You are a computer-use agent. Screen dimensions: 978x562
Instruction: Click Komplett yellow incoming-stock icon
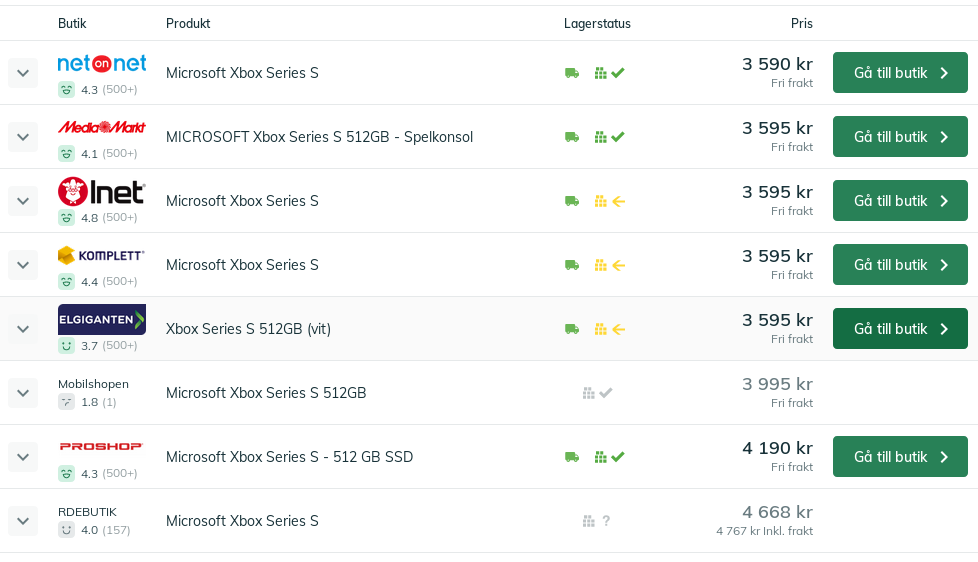pyautogui.click(x=609, y=265)
